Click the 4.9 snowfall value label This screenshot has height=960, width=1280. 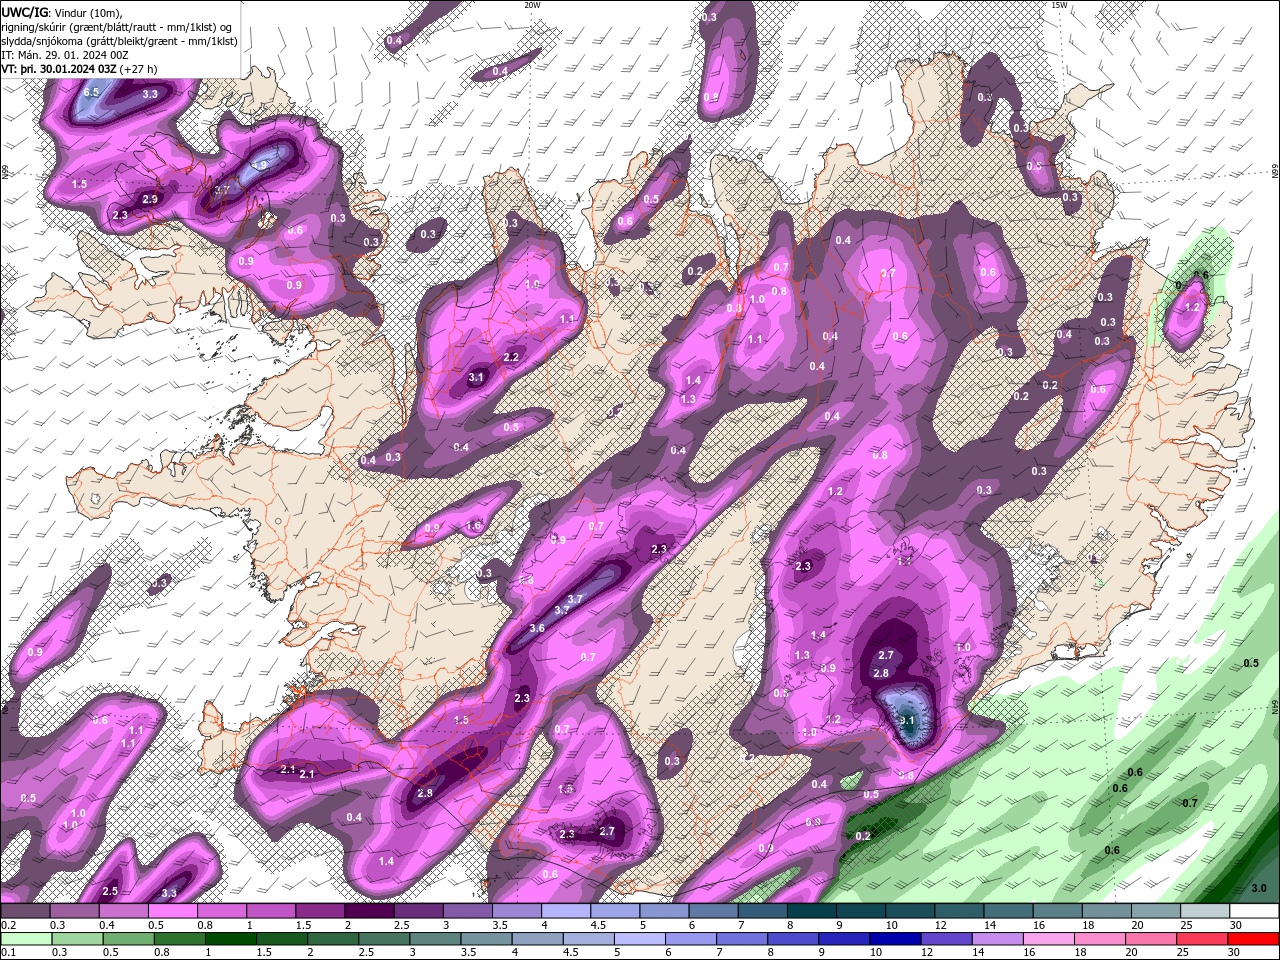pos(259,164)
